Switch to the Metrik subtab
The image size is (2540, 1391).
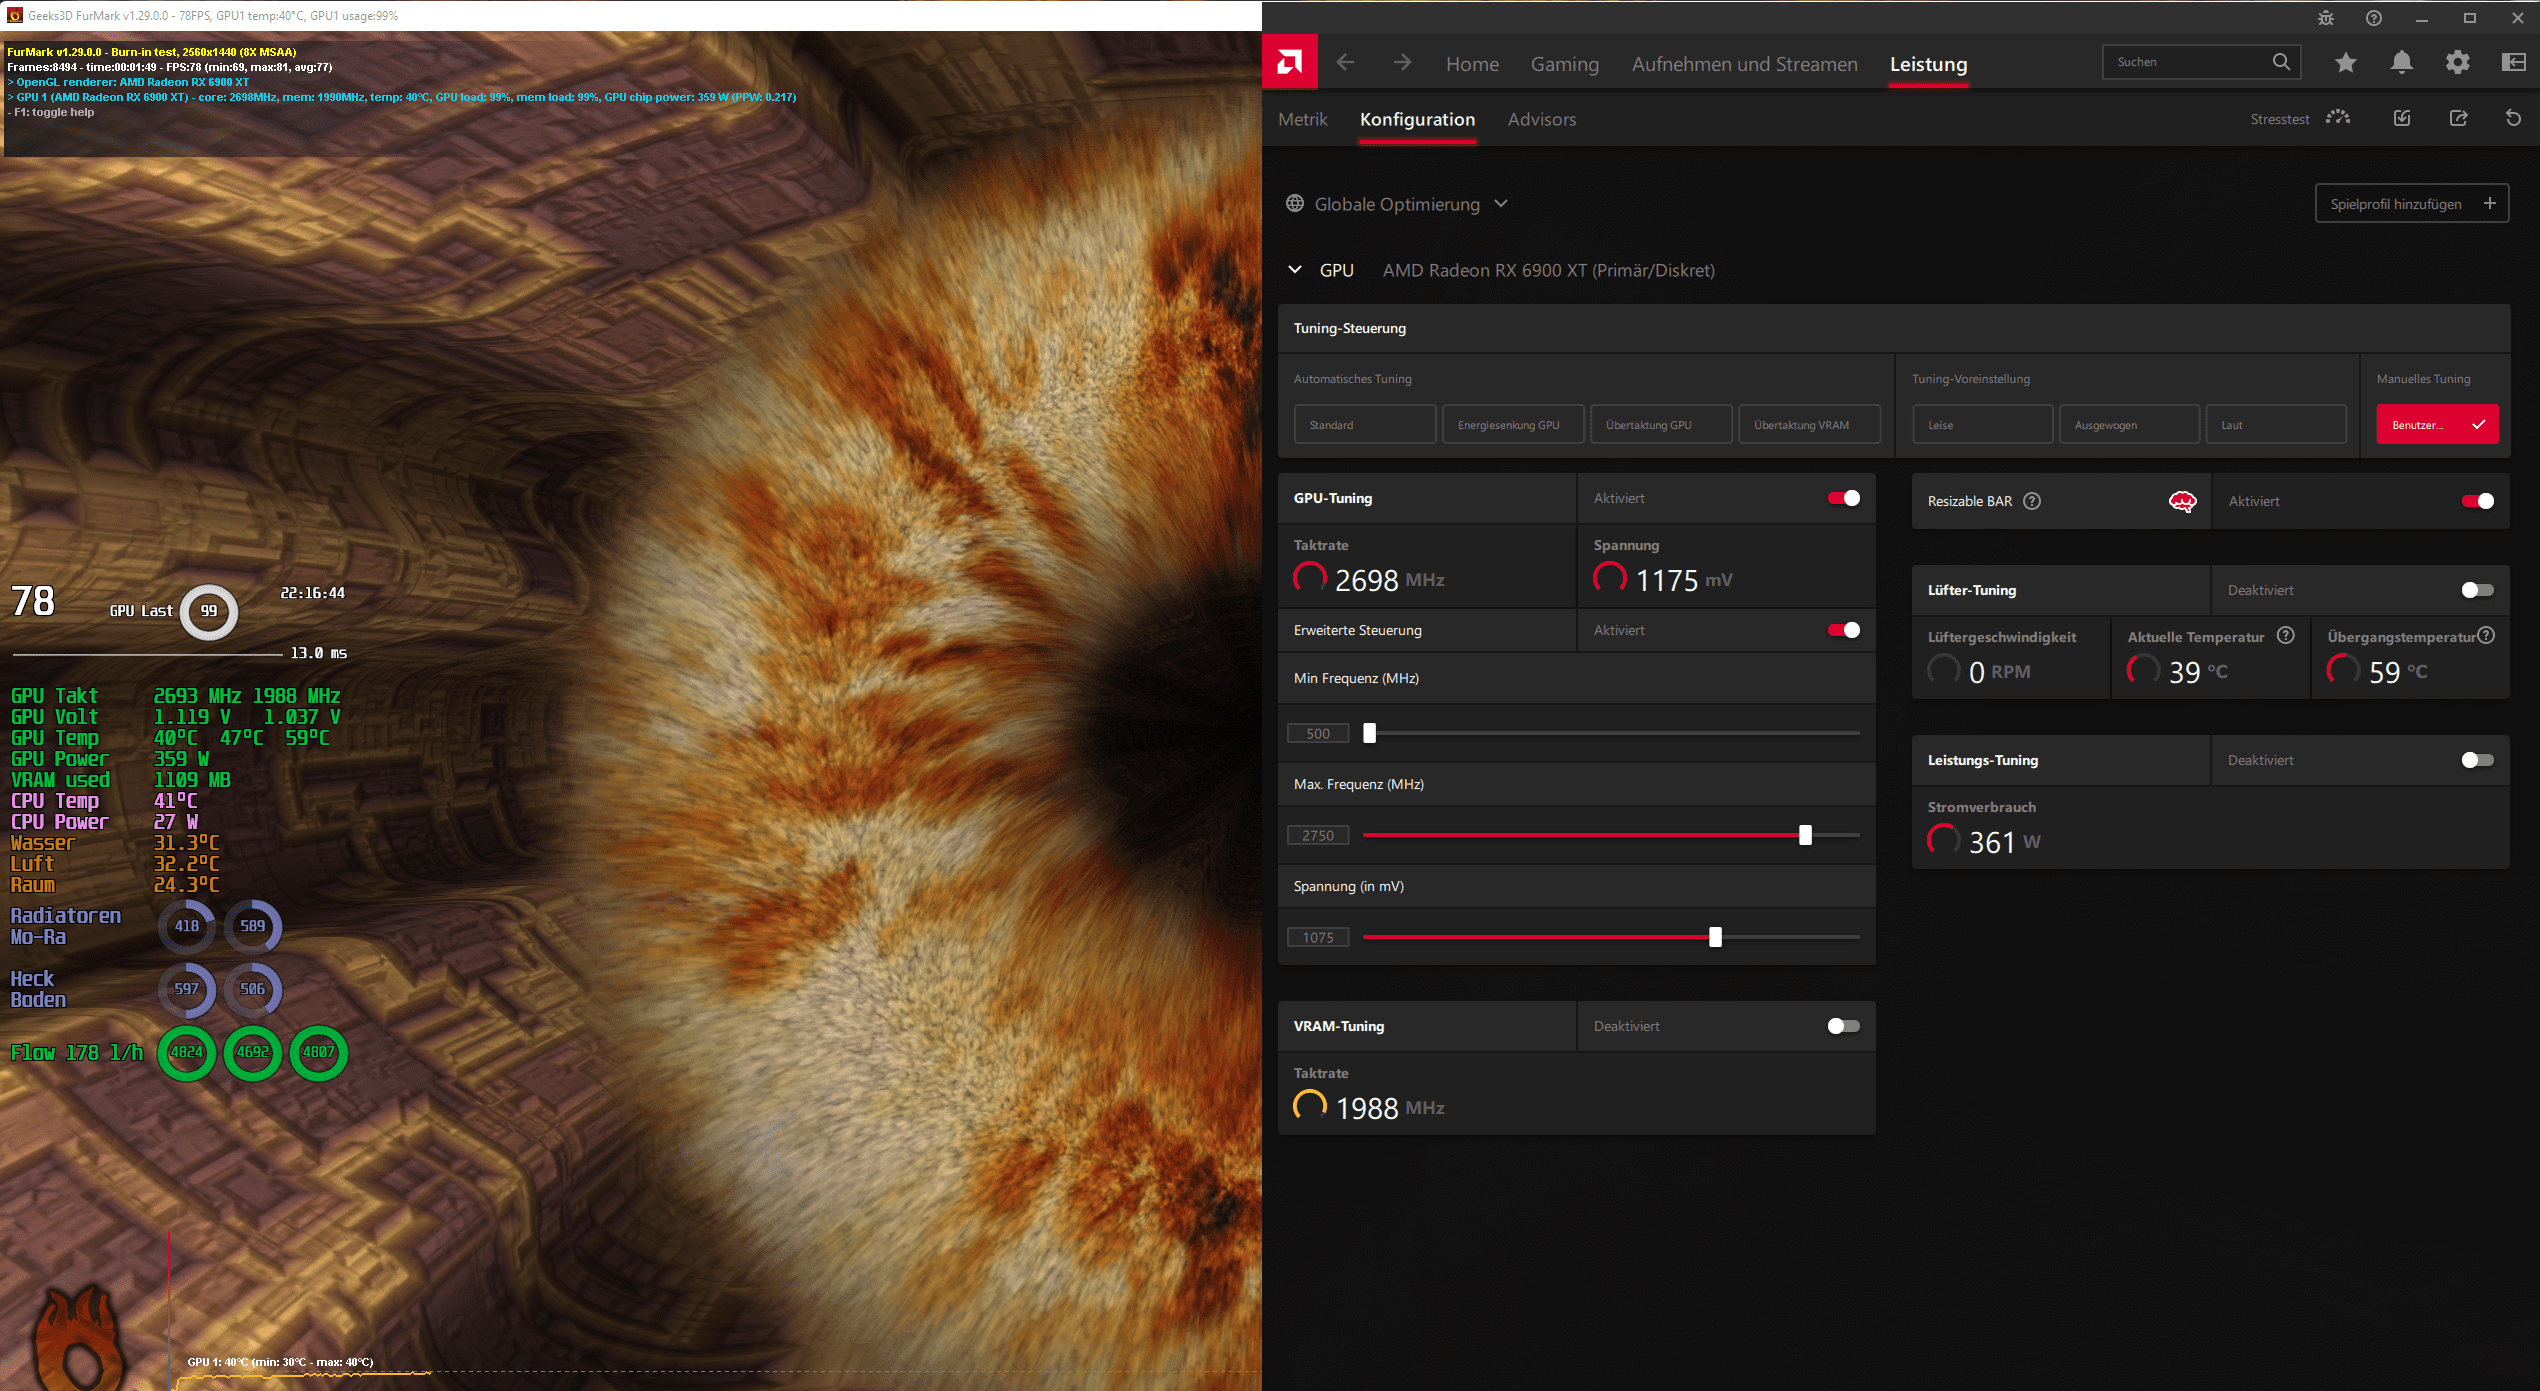point(1302,119)
